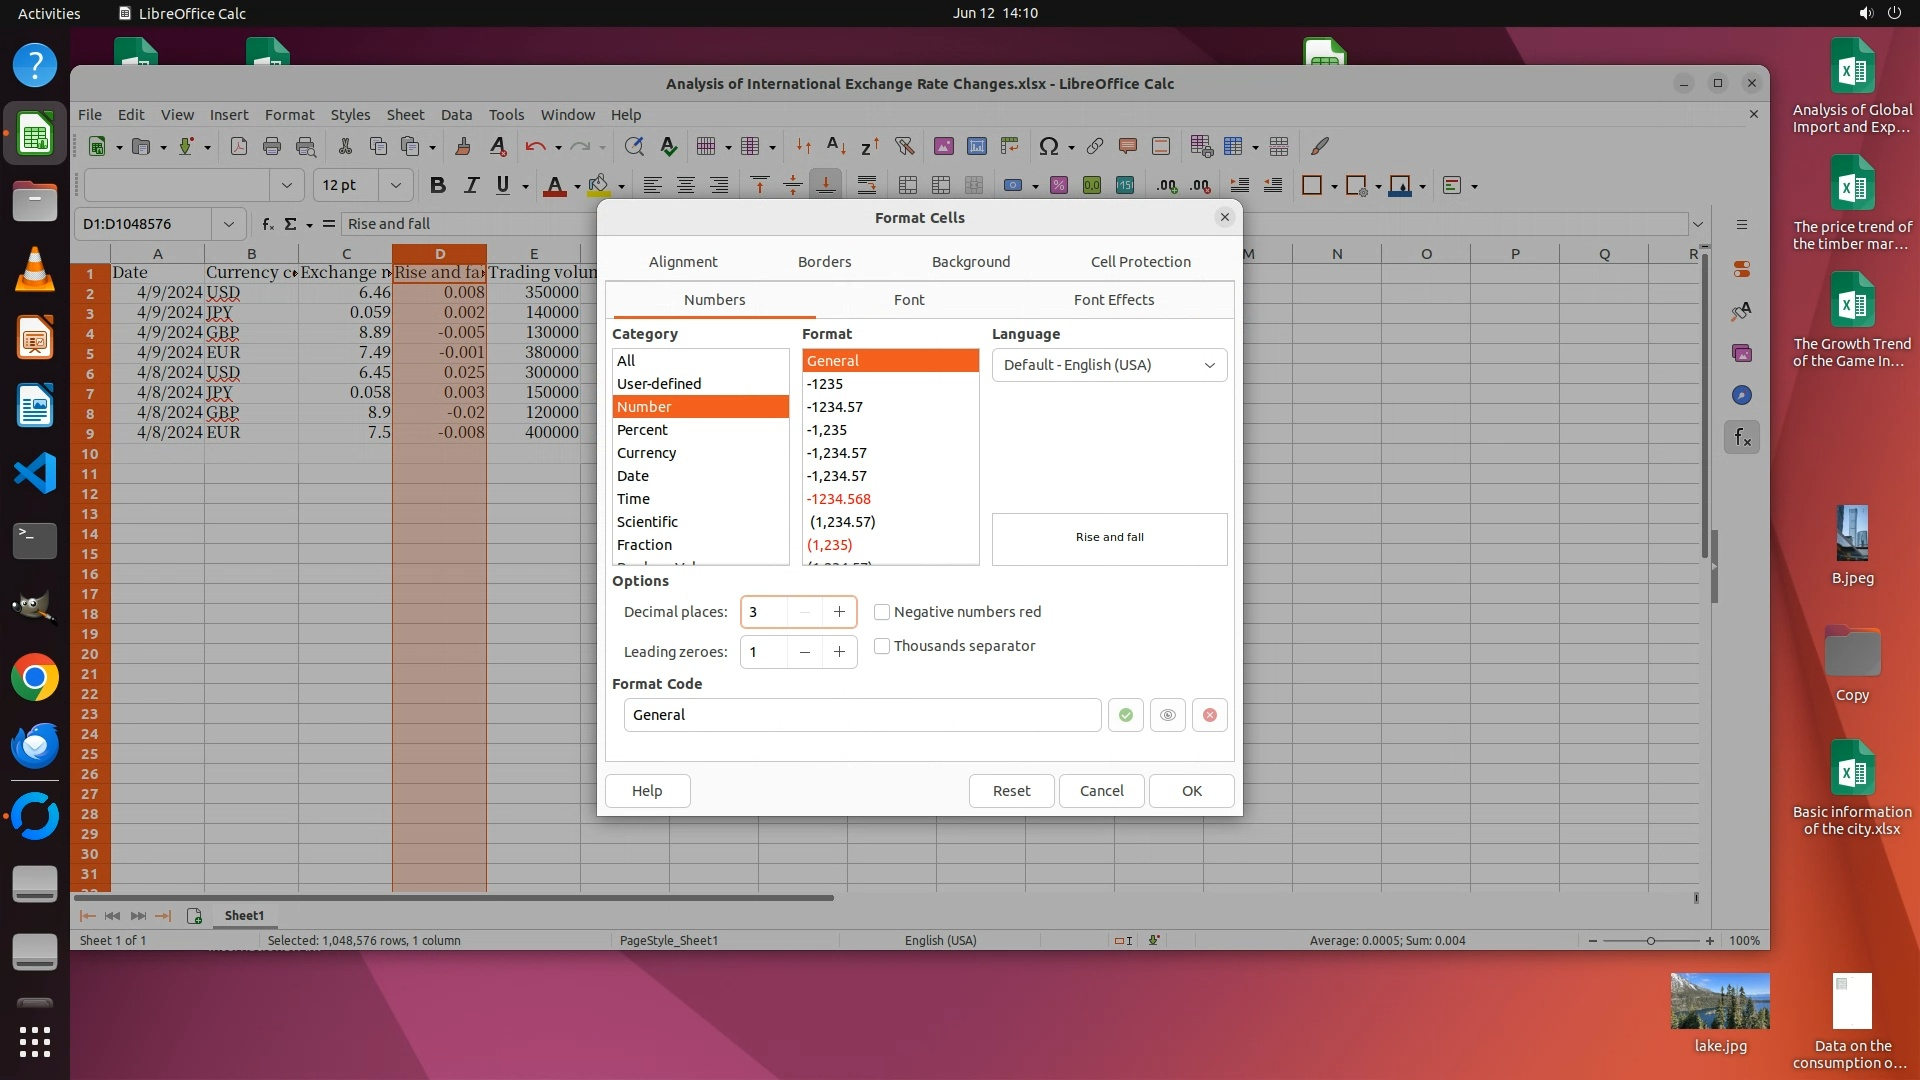Click the green Add format code checkmark
The height and width of the screenshot is (1080, 1920).
click(1125, 715)
